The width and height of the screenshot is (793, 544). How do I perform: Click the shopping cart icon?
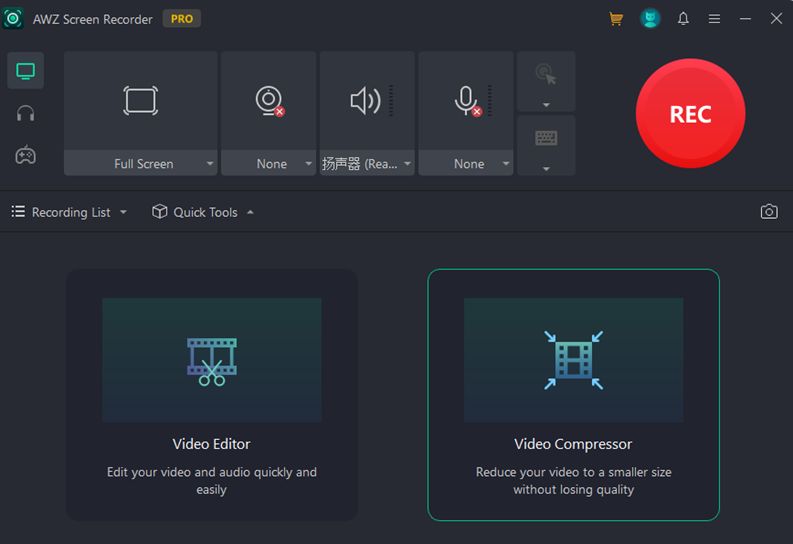(x=616, y=19)
